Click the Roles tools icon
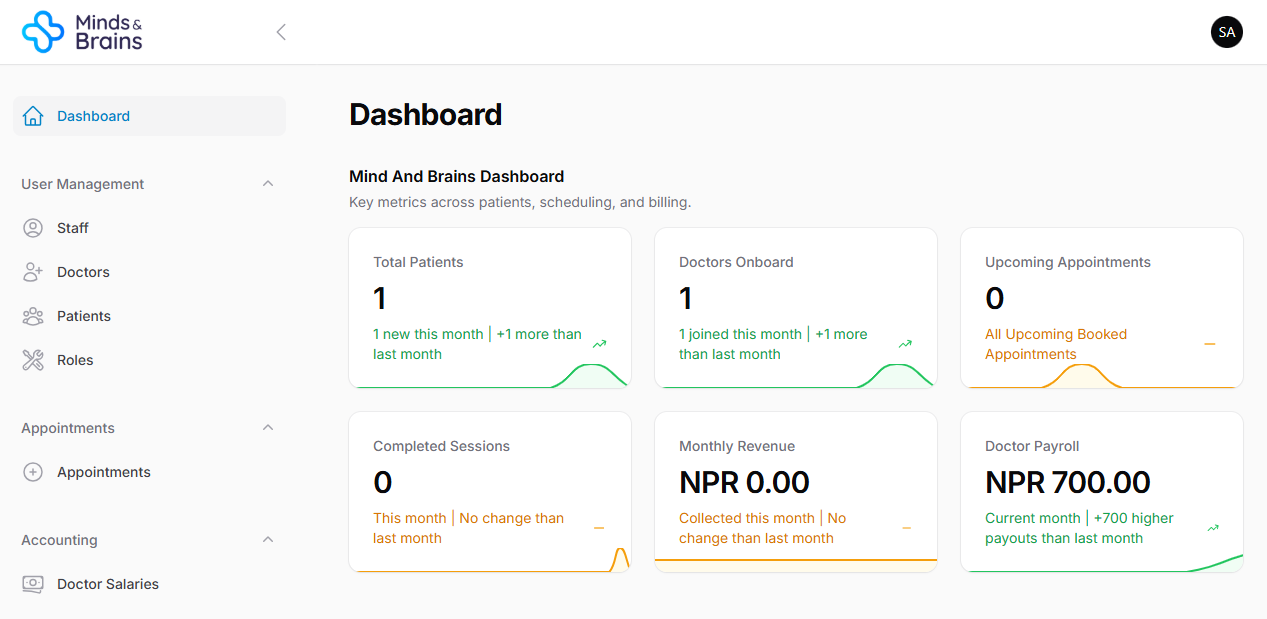Screen dimensions: 1267x619 [x=33, y=360]
